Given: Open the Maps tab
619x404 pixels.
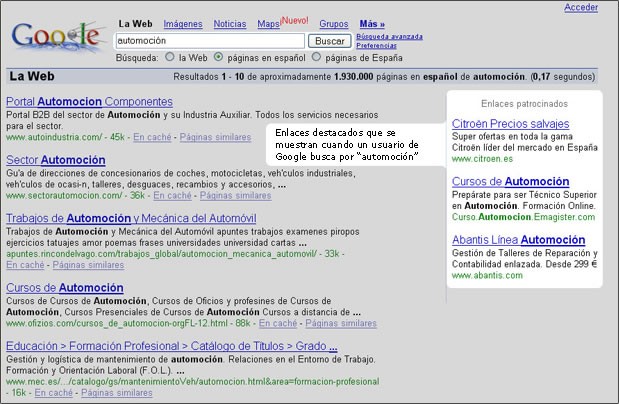Looking at the screenshot, I should pyautogui.click(x=268, y=24).
